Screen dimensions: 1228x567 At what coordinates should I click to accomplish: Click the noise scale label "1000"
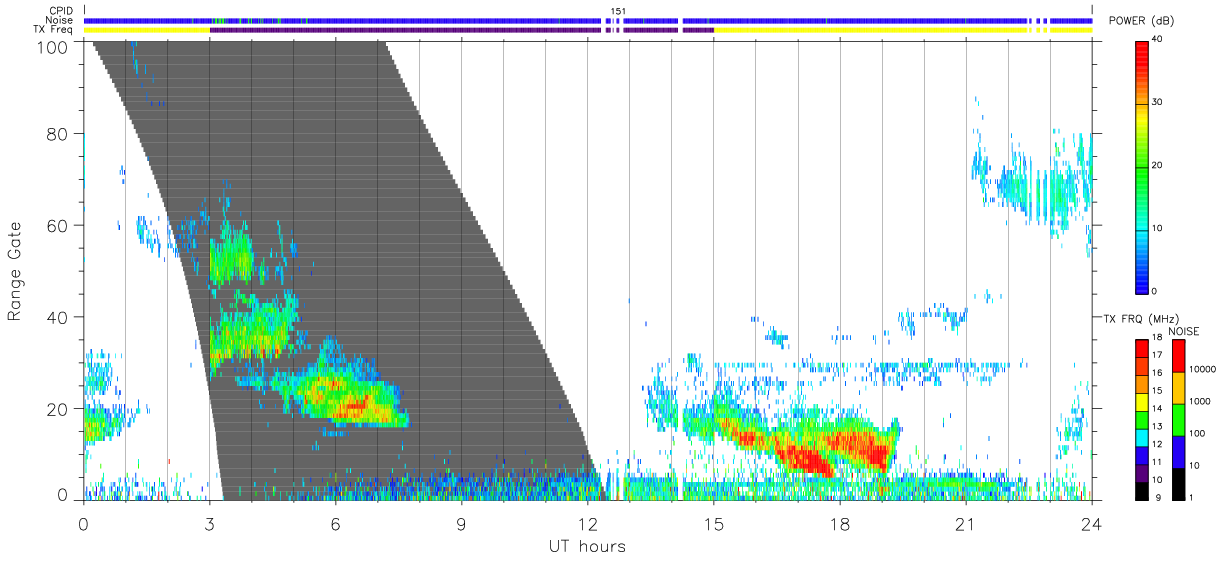tap(1201, 401)
